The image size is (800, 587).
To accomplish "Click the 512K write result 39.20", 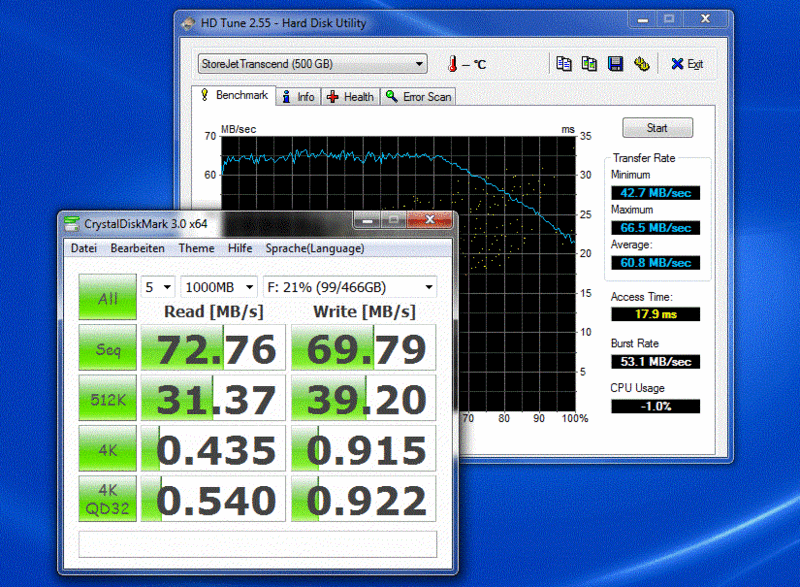I will (x=363, y=399).
